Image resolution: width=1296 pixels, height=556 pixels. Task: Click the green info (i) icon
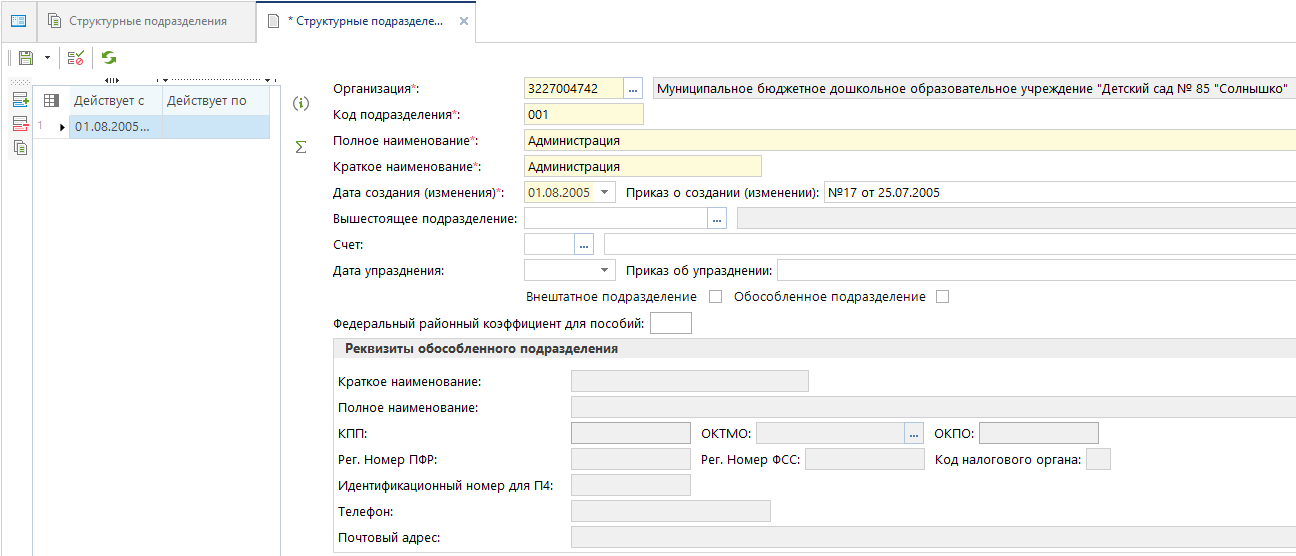click(300, 103)
